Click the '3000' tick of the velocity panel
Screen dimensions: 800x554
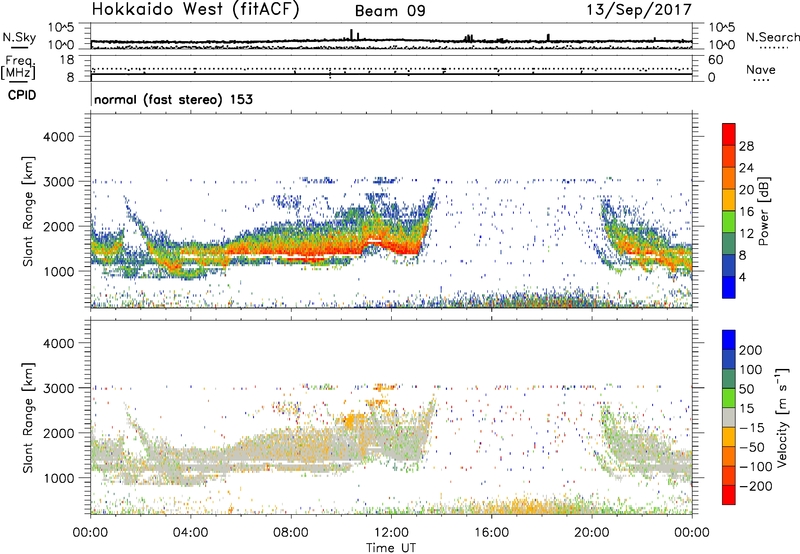tap(59, 388)
